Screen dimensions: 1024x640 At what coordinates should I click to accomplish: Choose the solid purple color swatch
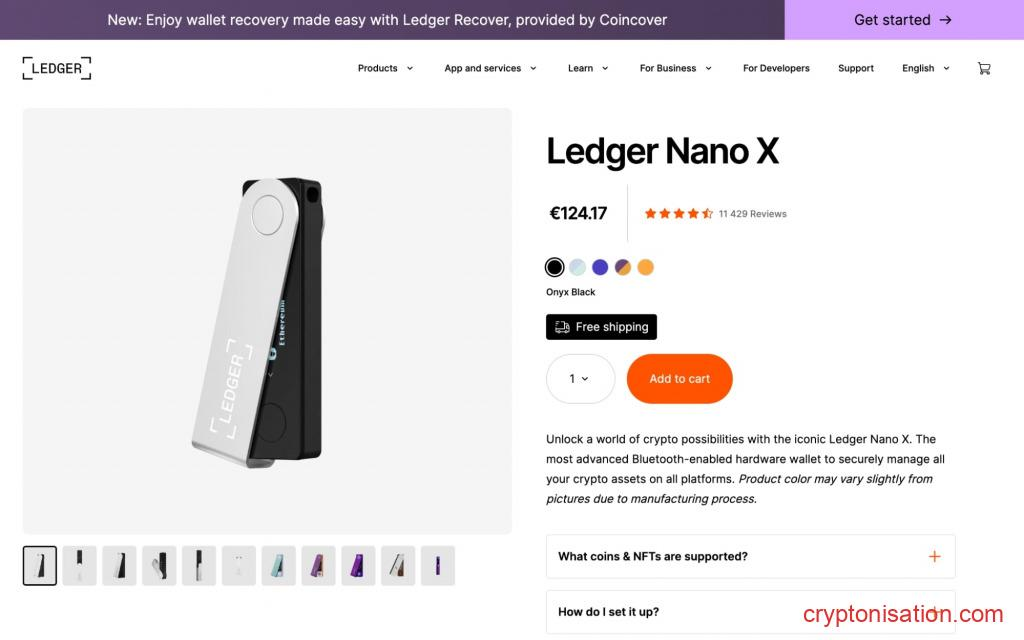click(x=600, y=267)
